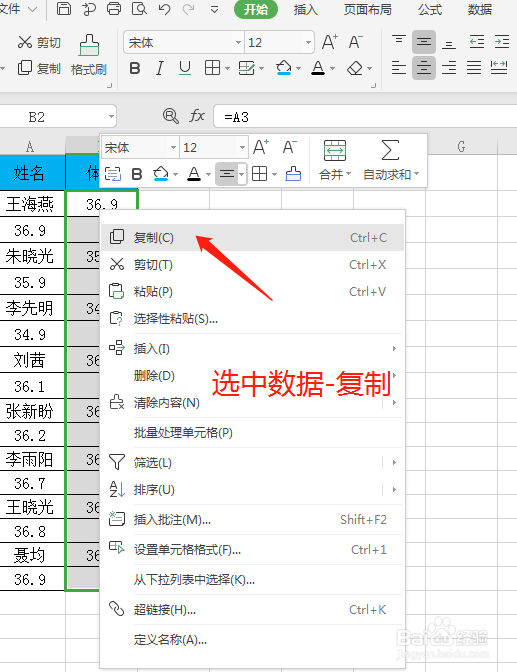Screen dimensions: 517x672
Task: Click the formula bar showing =A3
Action: [365, 117]
